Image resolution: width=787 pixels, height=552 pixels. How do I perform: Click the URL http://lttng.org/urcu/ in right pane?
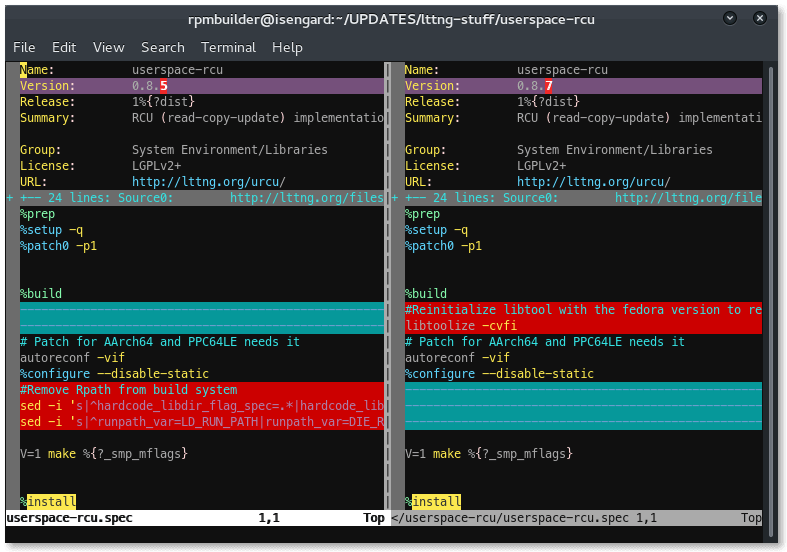tap(594, 182)
